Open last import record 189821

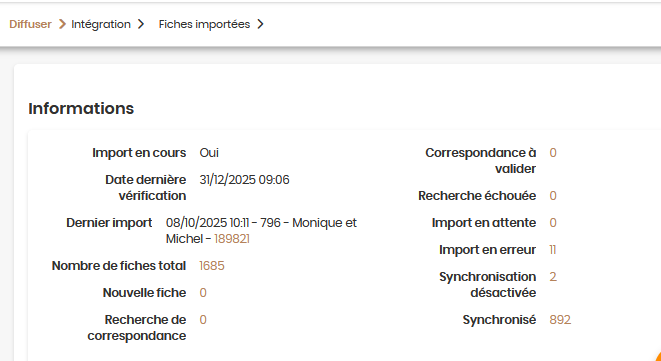[x=232, y=239]
